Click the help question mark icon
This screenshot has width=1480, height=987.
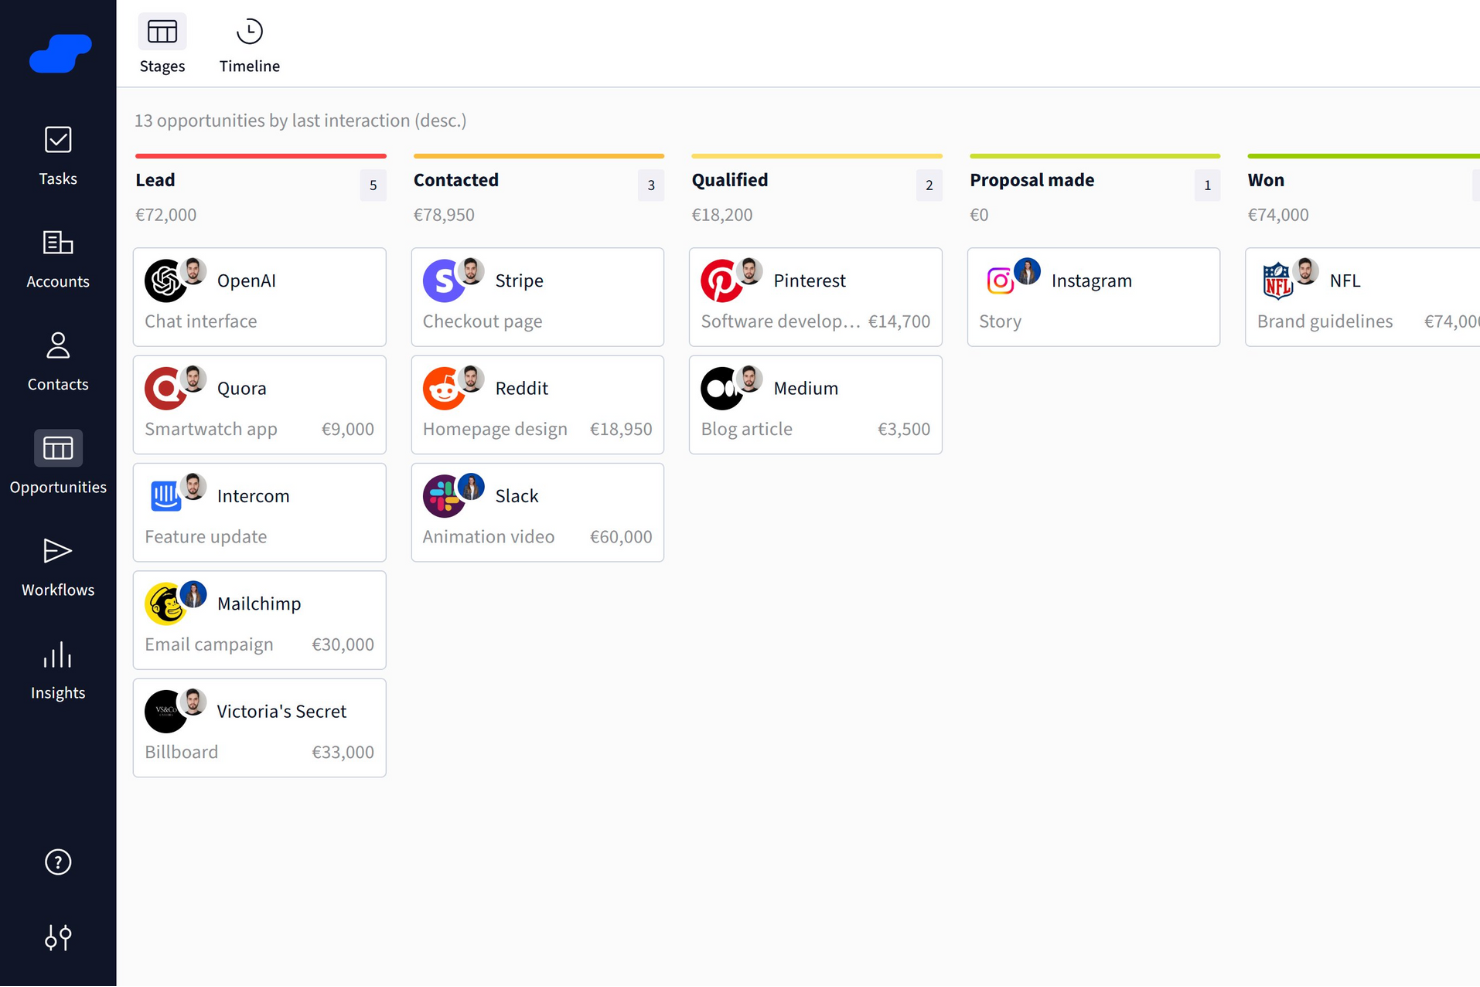(x=57, y=861)
